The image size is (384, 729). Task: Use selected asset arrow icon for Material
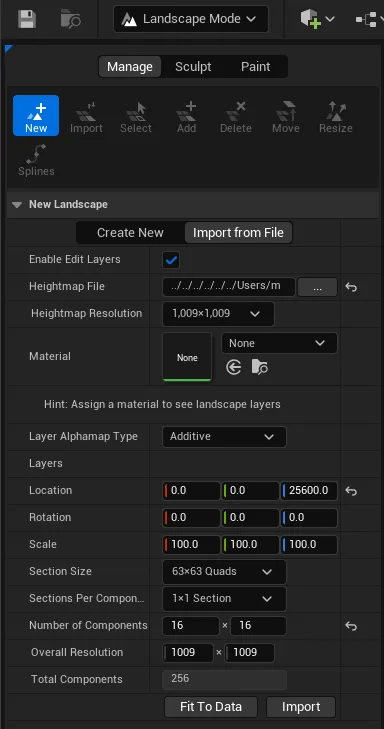pos(233,368)
